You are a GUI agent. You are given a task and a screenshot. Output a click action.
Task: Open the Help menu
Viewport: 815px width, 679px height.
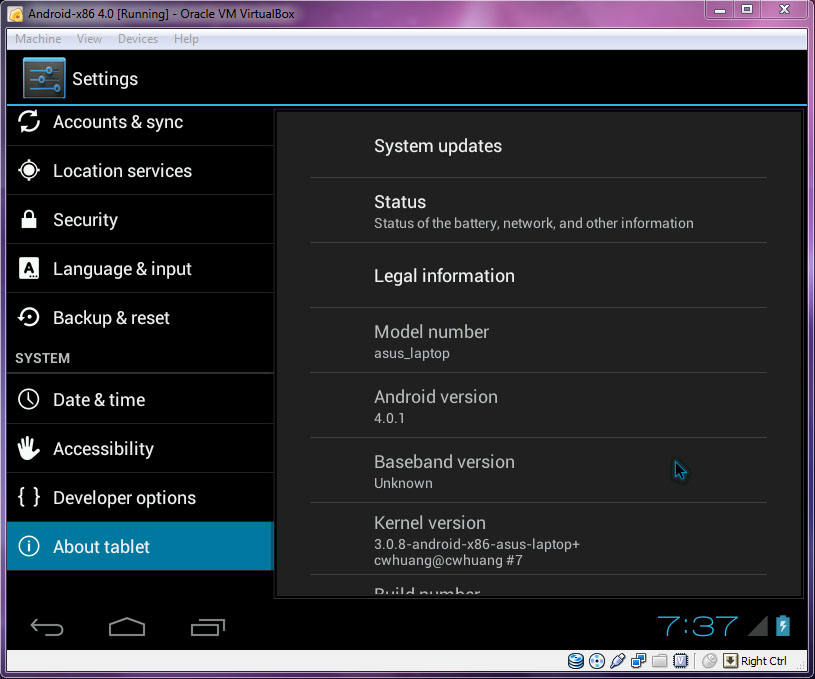(x=186, y=39)
